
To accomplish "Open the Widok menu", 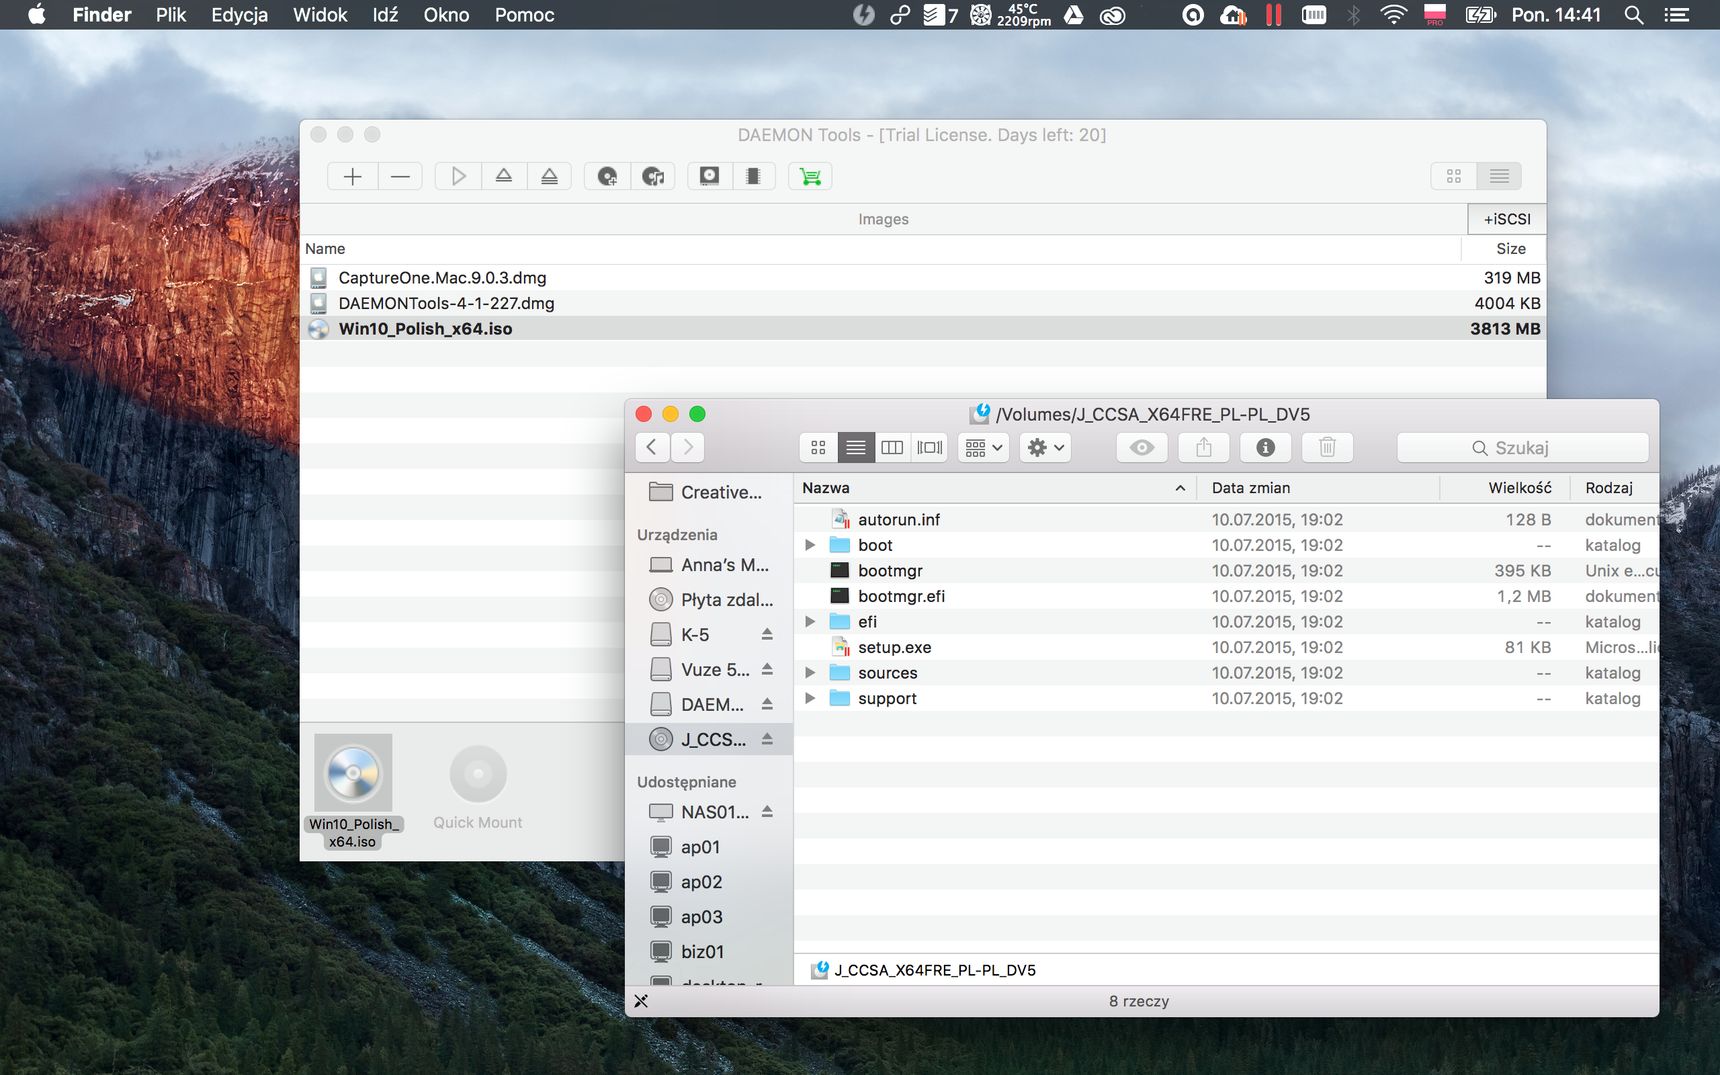I will pos(320,15).
